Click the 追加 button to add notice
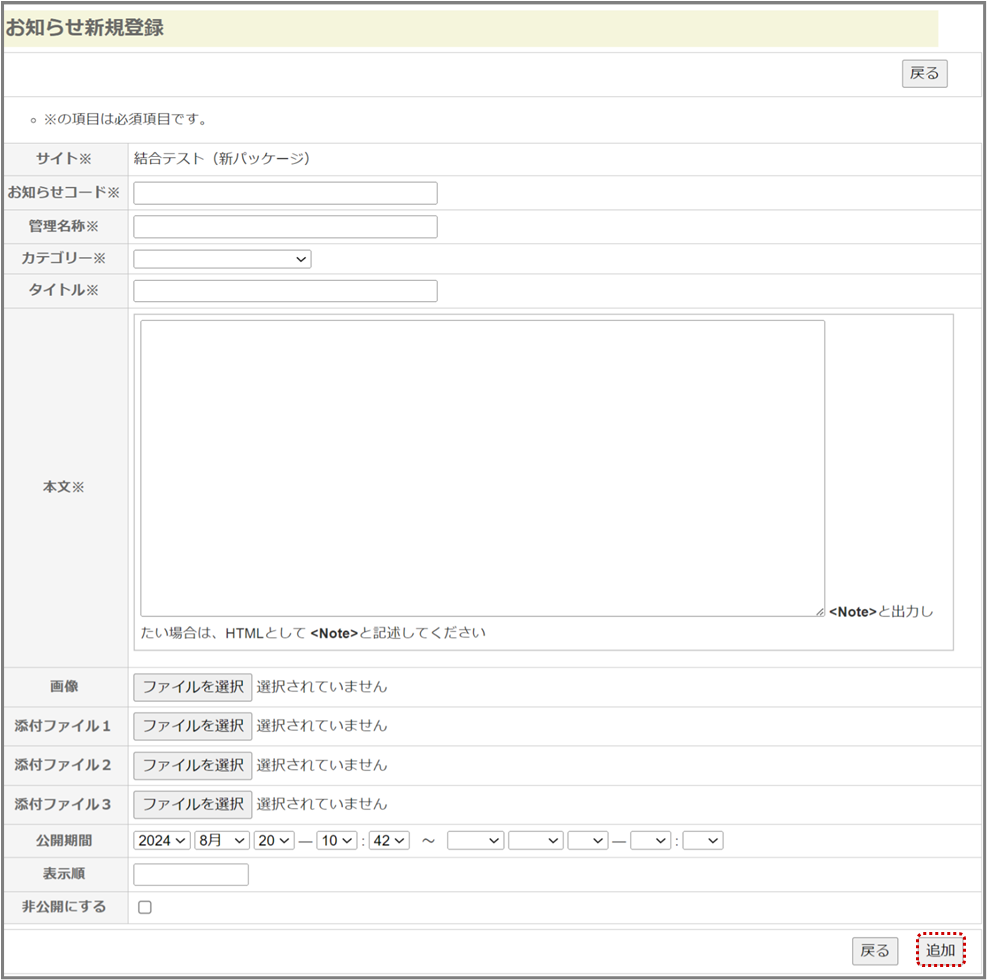This screenshot has height=980, width=987. tap(940, 950)
